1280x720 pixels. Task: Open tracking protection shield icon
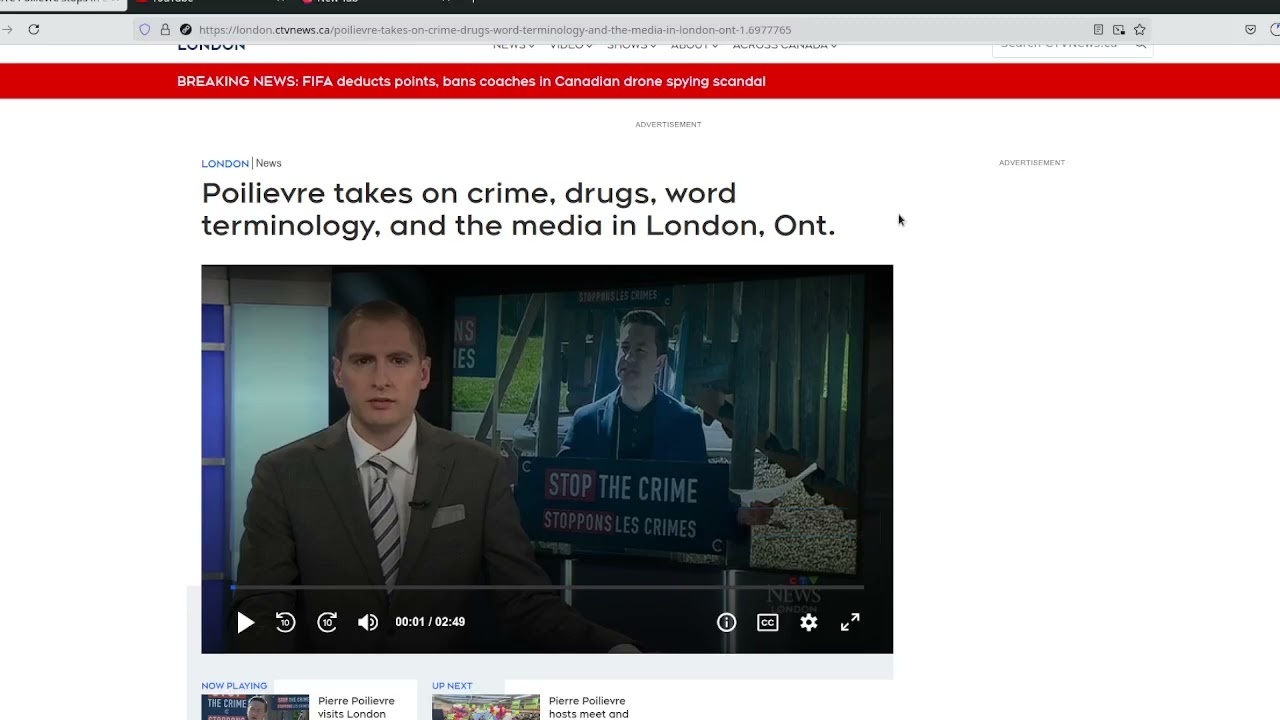(x=145, y=30)
